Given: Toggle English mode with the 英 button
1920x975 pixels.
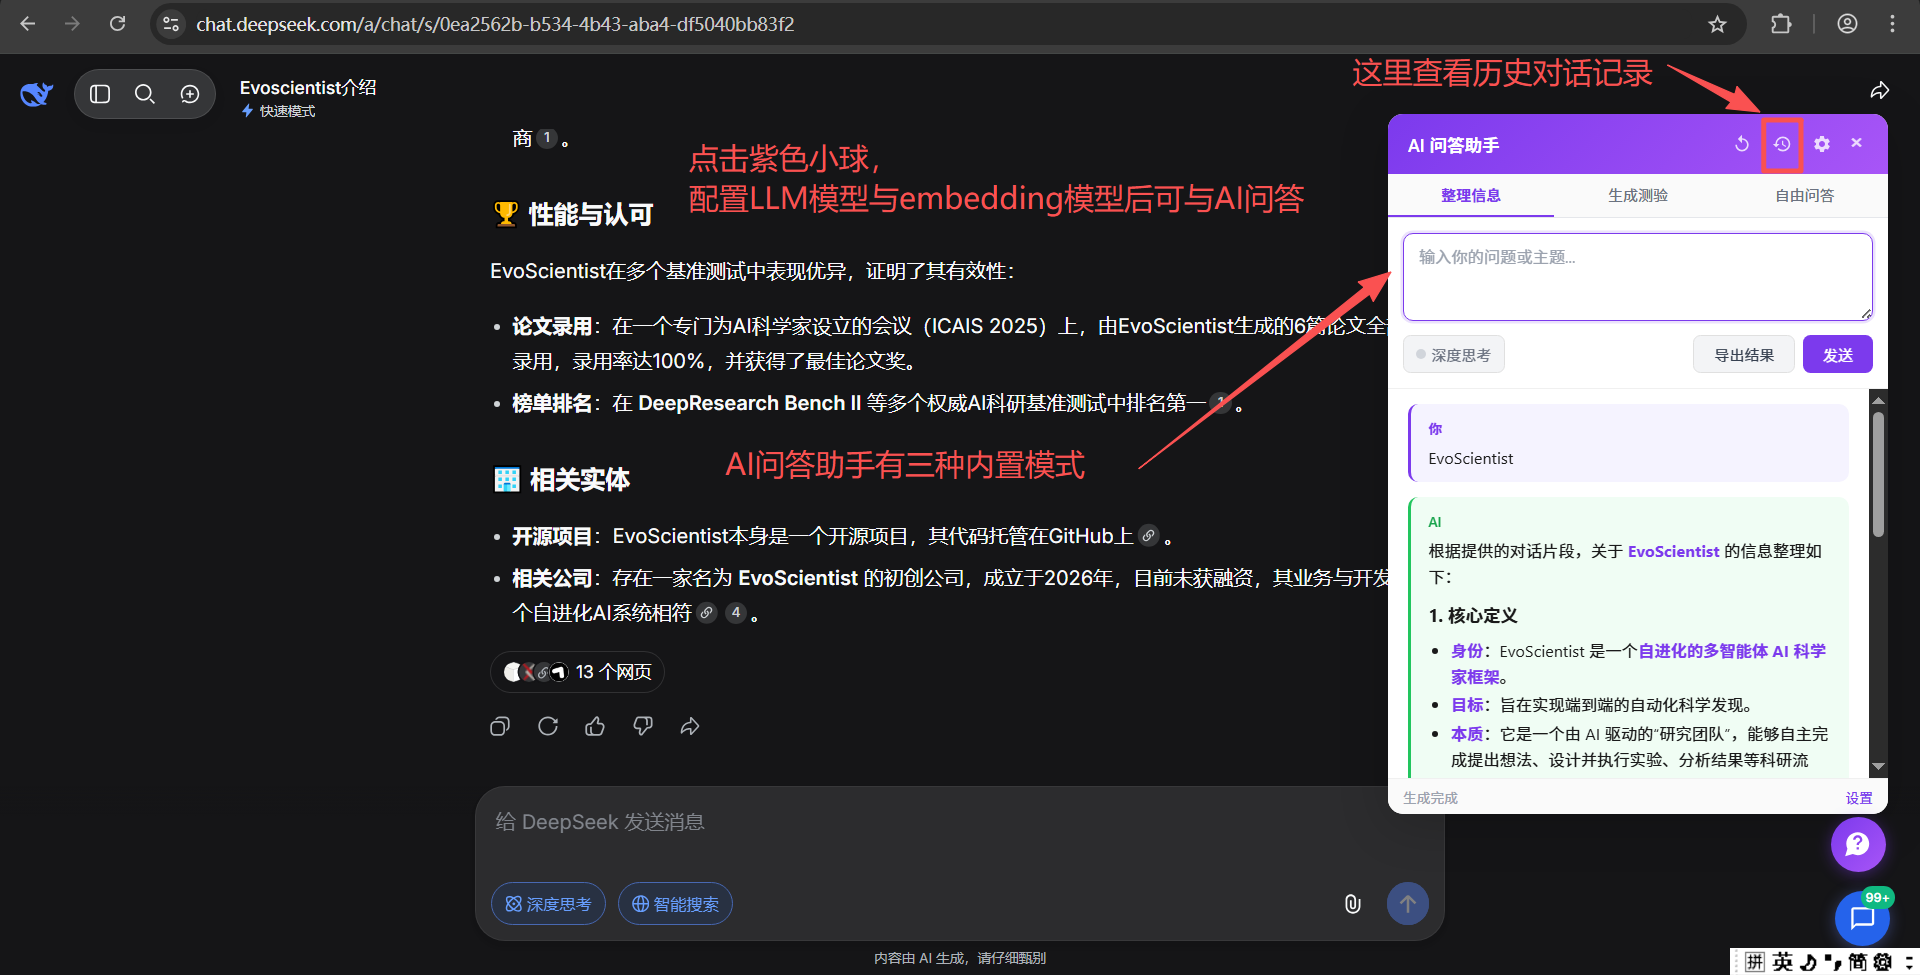Looking at the screenshot, I should point(1783,962).
